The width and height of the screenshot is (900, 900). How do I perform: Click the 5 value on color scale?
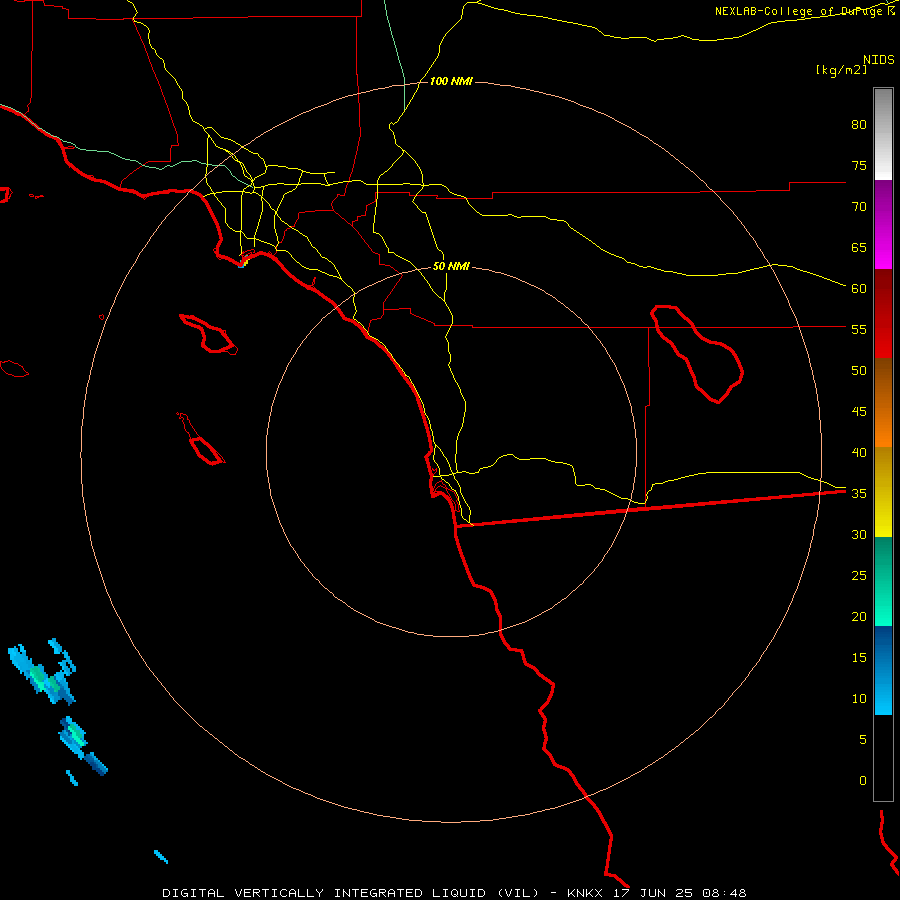(x=862, y=739)
